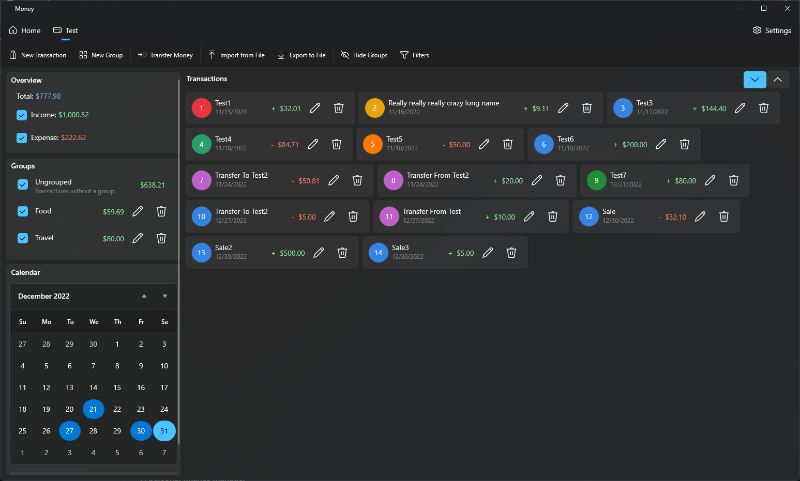Image resolution: width=800 pixels, height=481 pixels.
Task: Delete the Test6 transaction
Action: coord(684,144)
